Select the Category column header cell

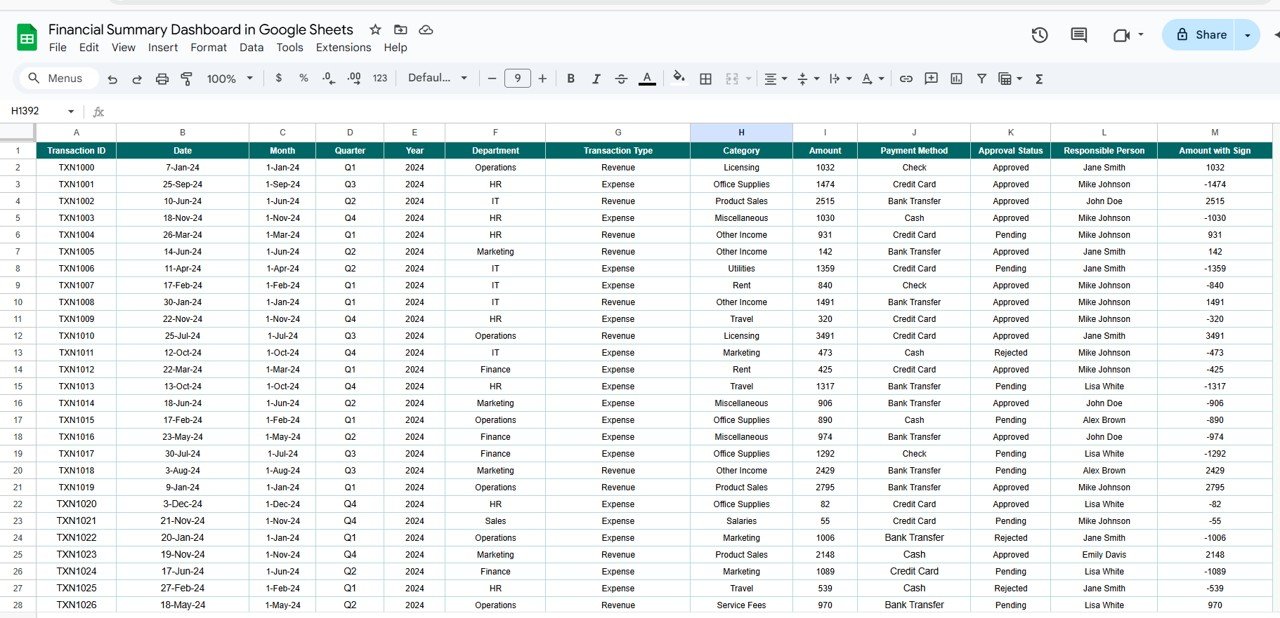(741, 151)
